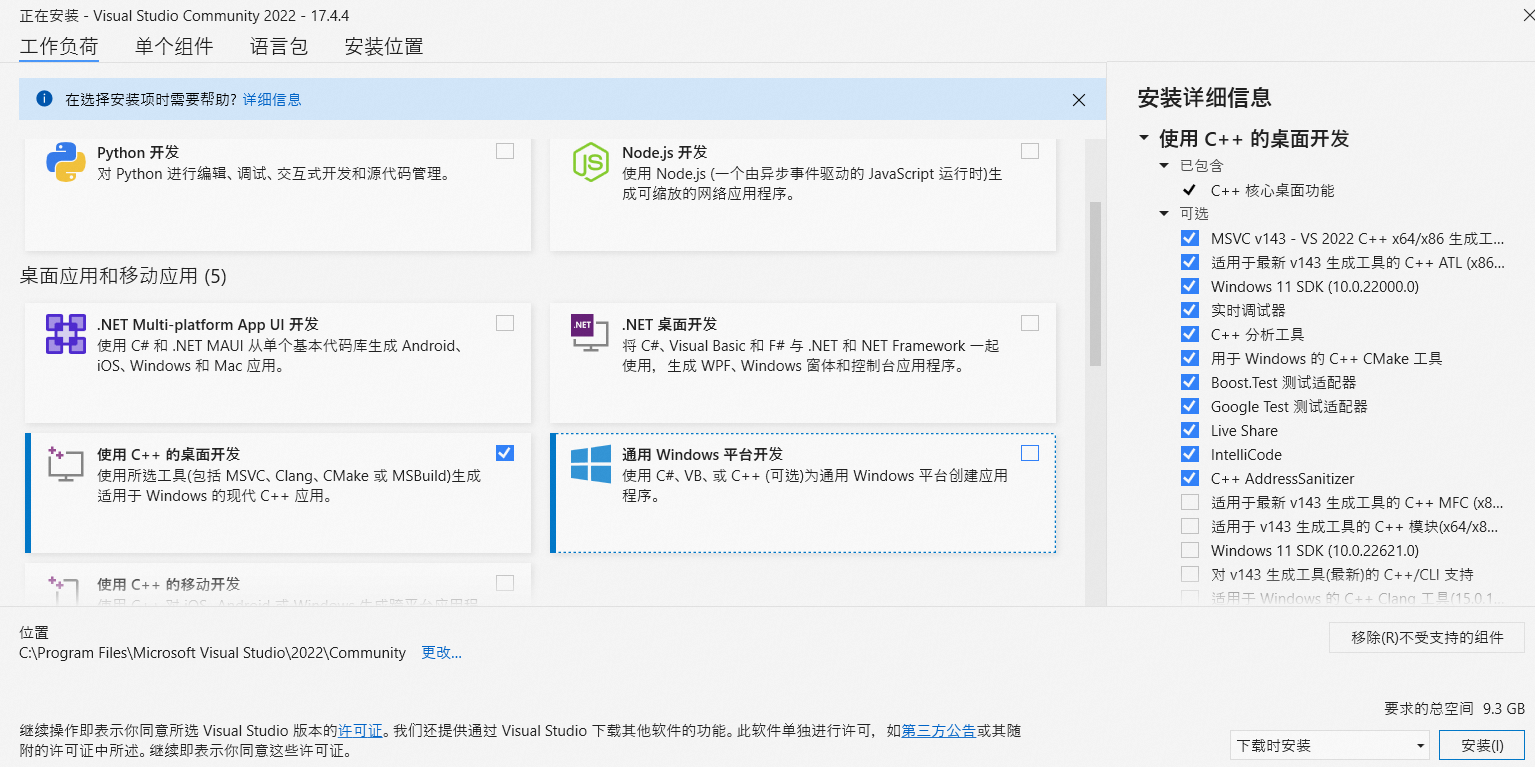The image size is (1535, 767).
Task: Select the C++ 核心桌面功能 included item
Action: point(1272,190)
